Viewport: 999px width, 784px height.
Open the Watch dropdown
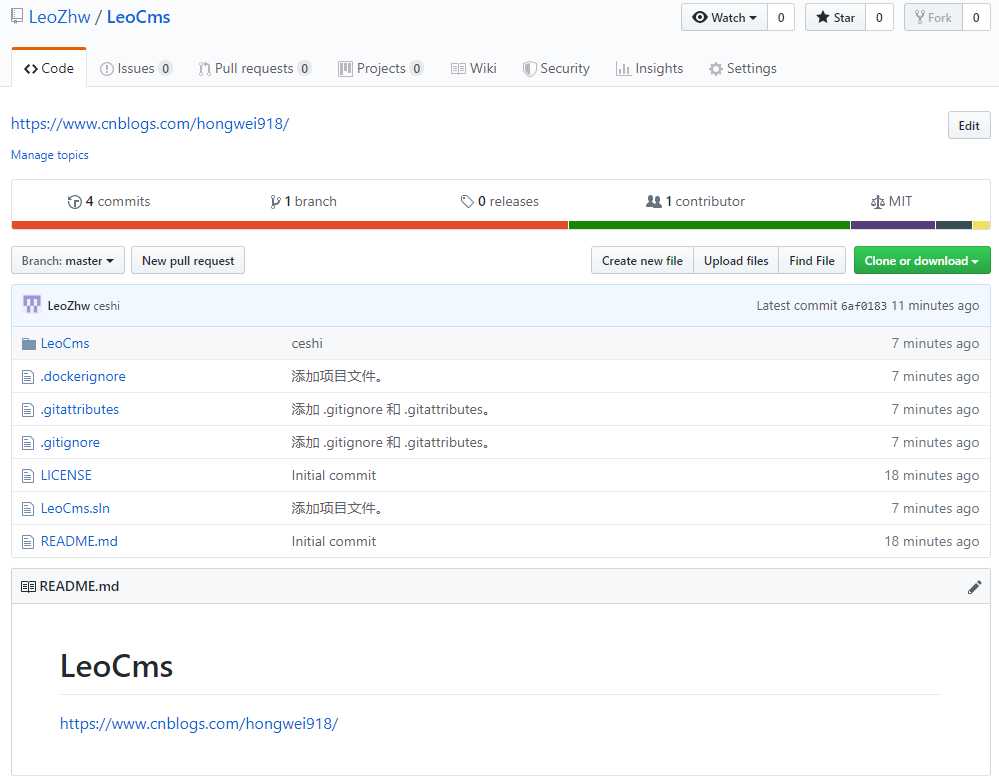pyautogui.click(x=724, y=18)
